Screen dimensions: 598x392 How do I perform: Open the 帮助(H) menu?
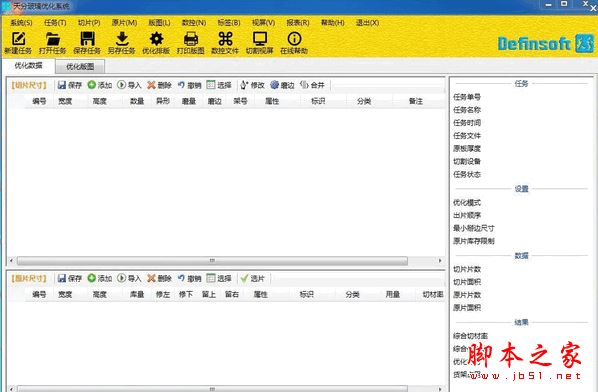333,23
